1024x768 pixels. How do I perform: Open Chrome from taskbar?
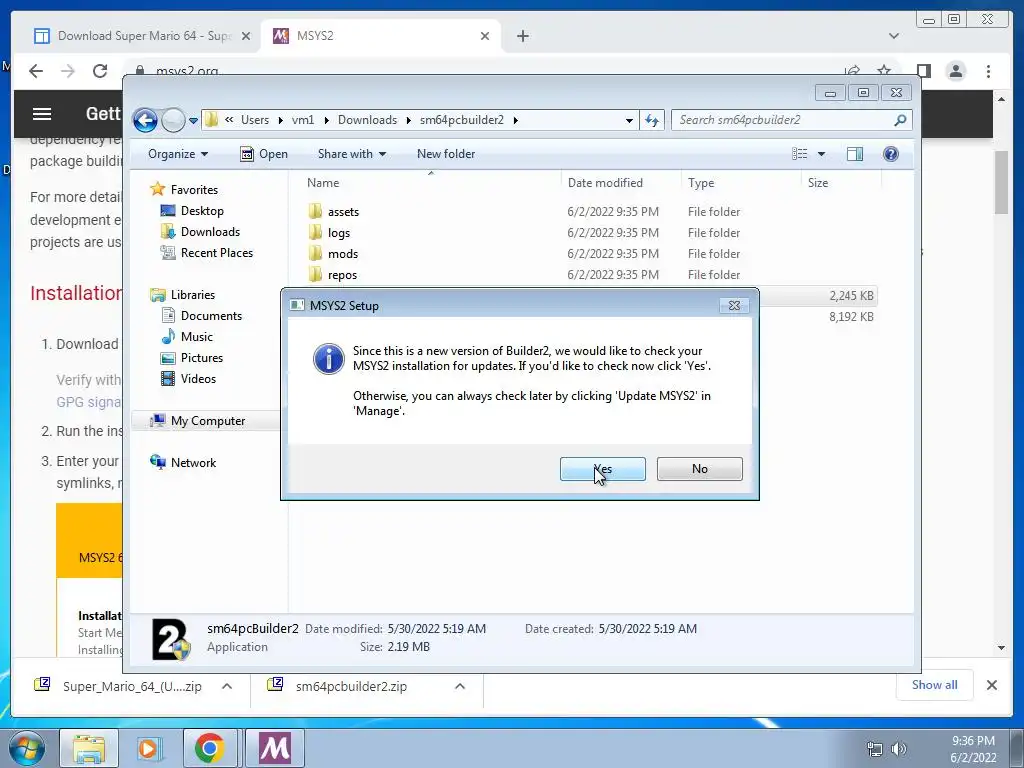click(x=209, y=748)
